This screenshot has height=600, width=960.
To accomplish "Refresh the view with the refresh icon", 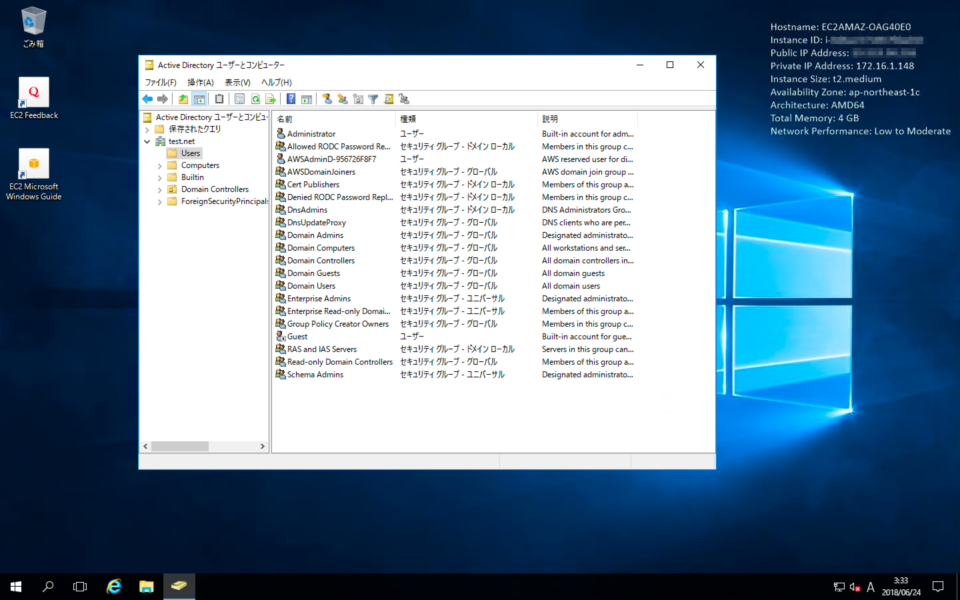I will click(255, 99).
